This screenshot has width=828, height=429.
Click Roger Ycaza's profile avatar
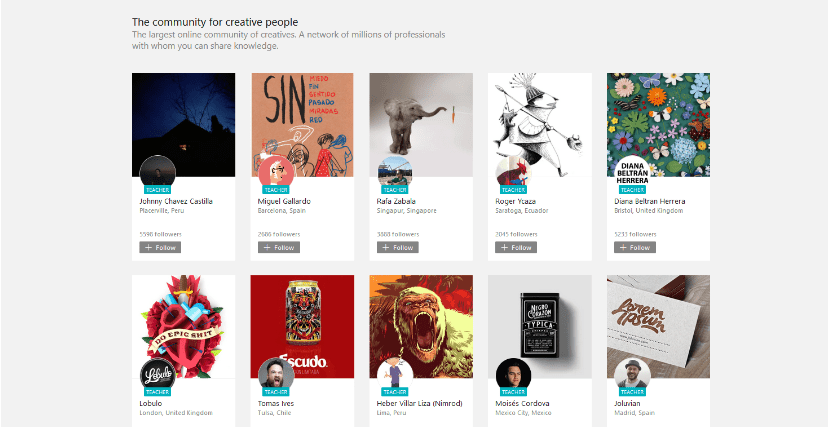(513, 172)
